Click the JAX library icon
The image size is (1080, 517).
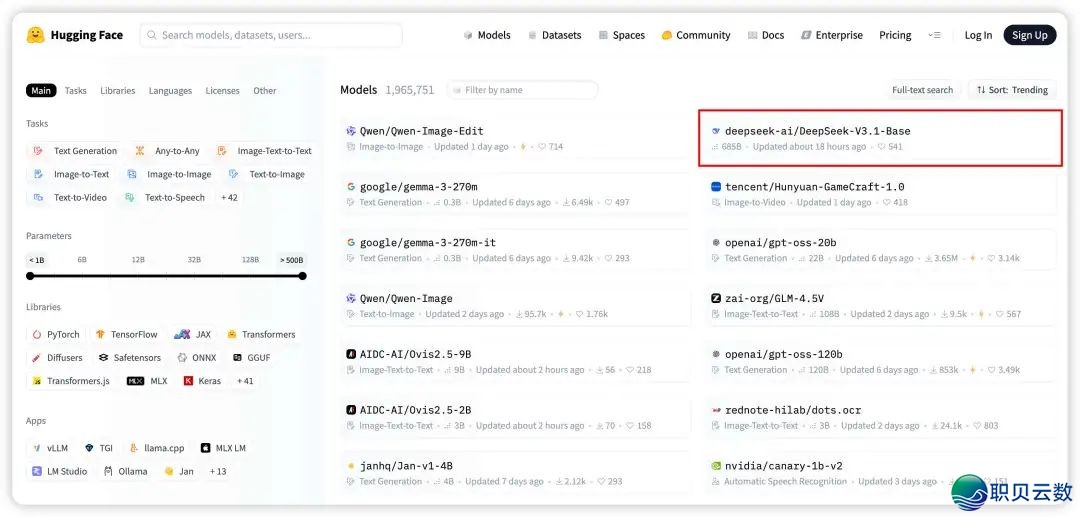182,335
